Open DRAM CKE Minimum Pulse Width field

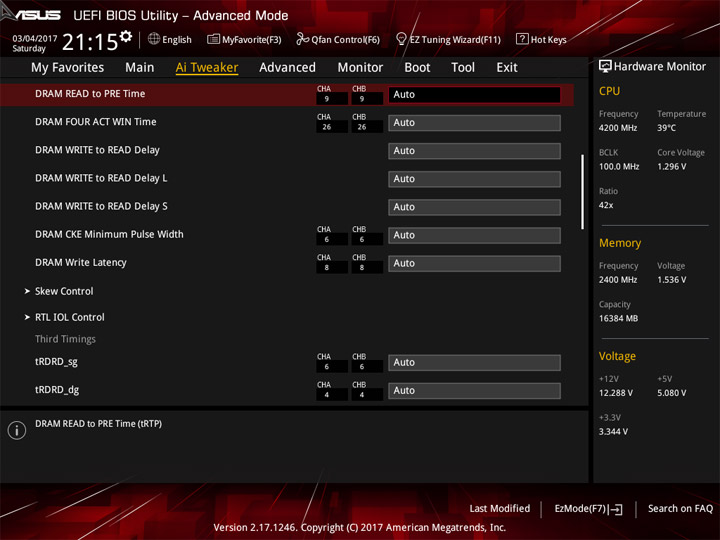(x=474, y=235)
